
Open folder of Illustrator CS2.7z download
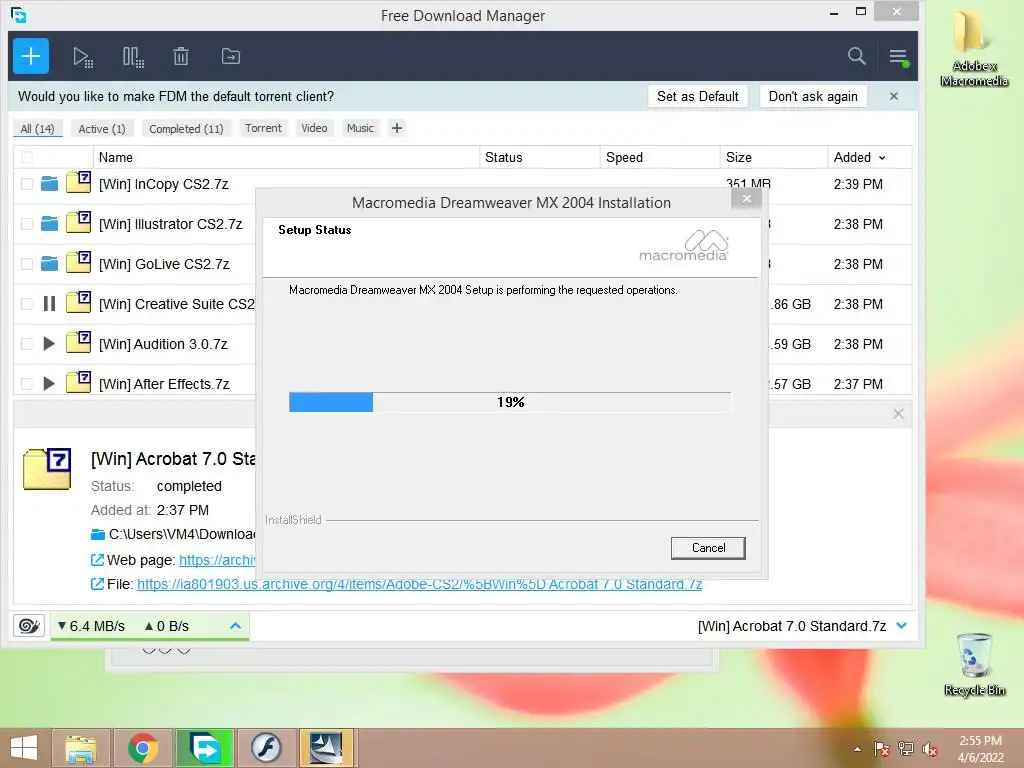tap(49, 224)
